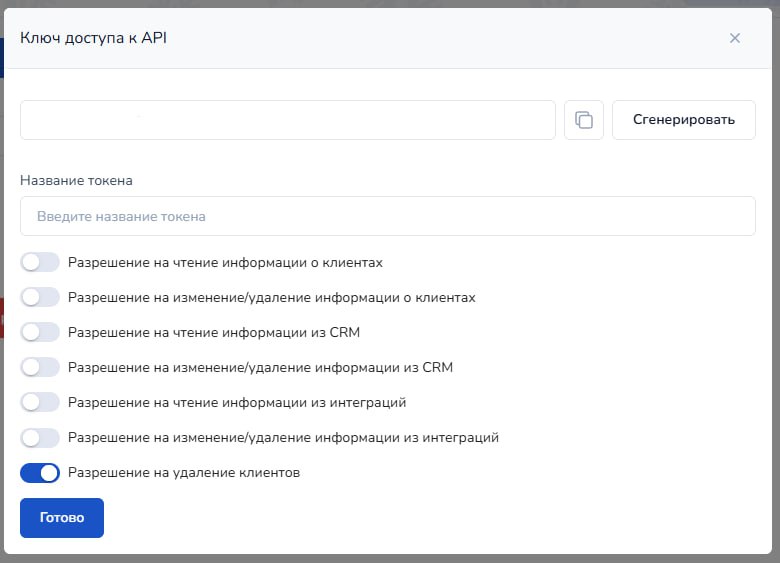
Task: Enable the client information read permission toggle
Action: click(x=40, y=262)
